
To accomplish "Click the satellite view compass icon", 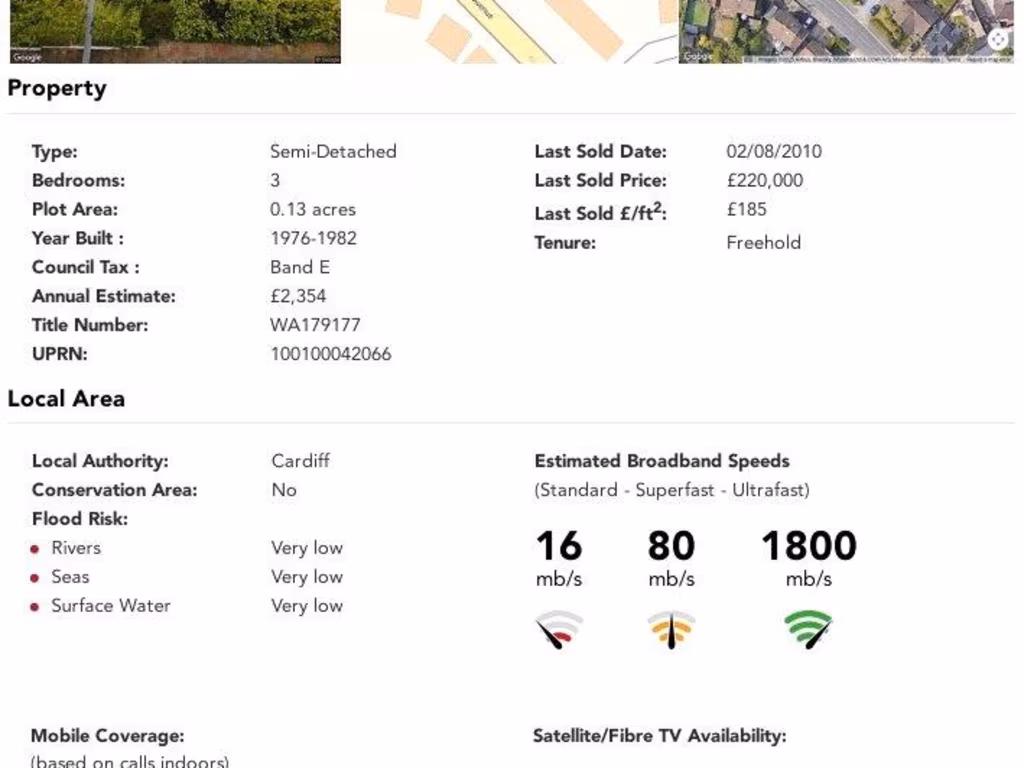I will pyautogui.click(x=998, y=39).
